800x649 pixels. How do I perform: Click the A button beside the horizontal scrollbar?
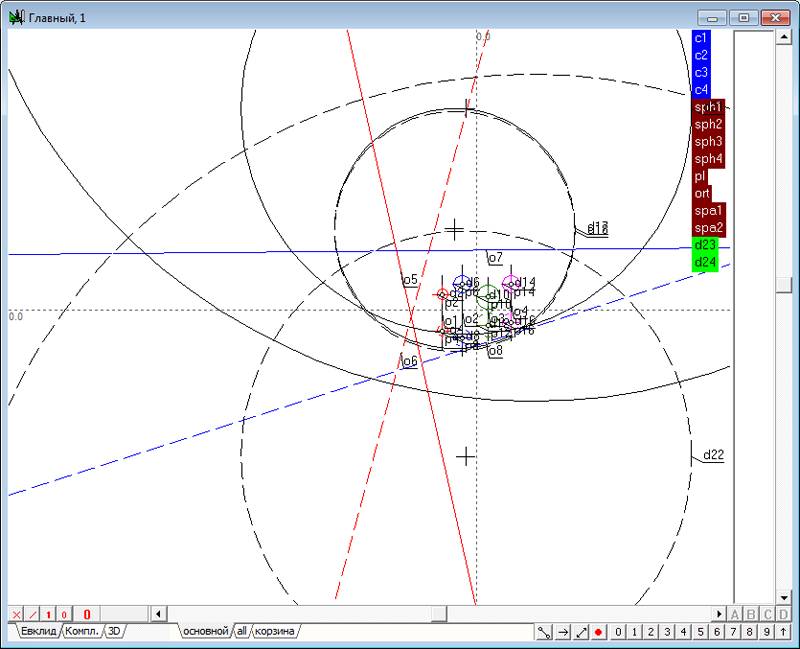(735, 614)
